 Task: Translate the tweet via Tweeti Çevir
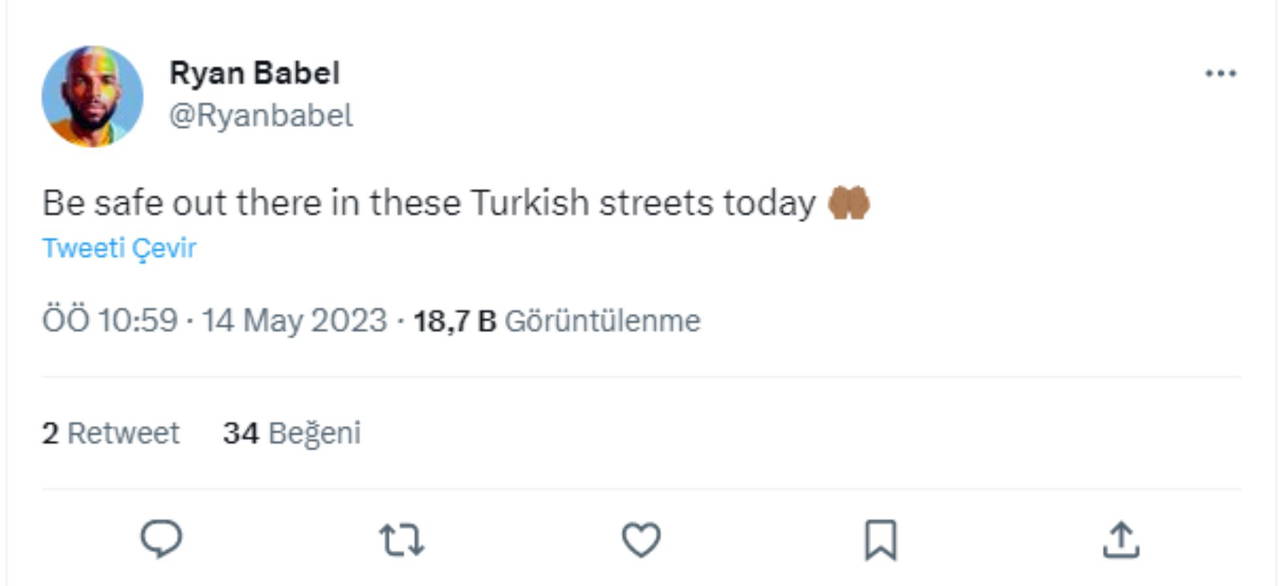(x=119, y=248)
